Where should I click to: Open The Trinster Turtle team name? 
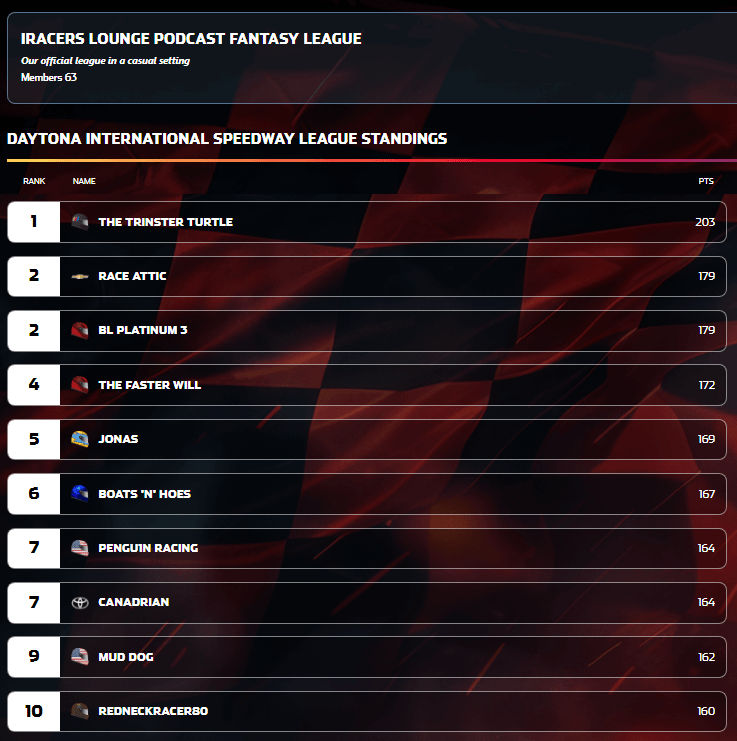pyautogui.click(x=165, y=222)
